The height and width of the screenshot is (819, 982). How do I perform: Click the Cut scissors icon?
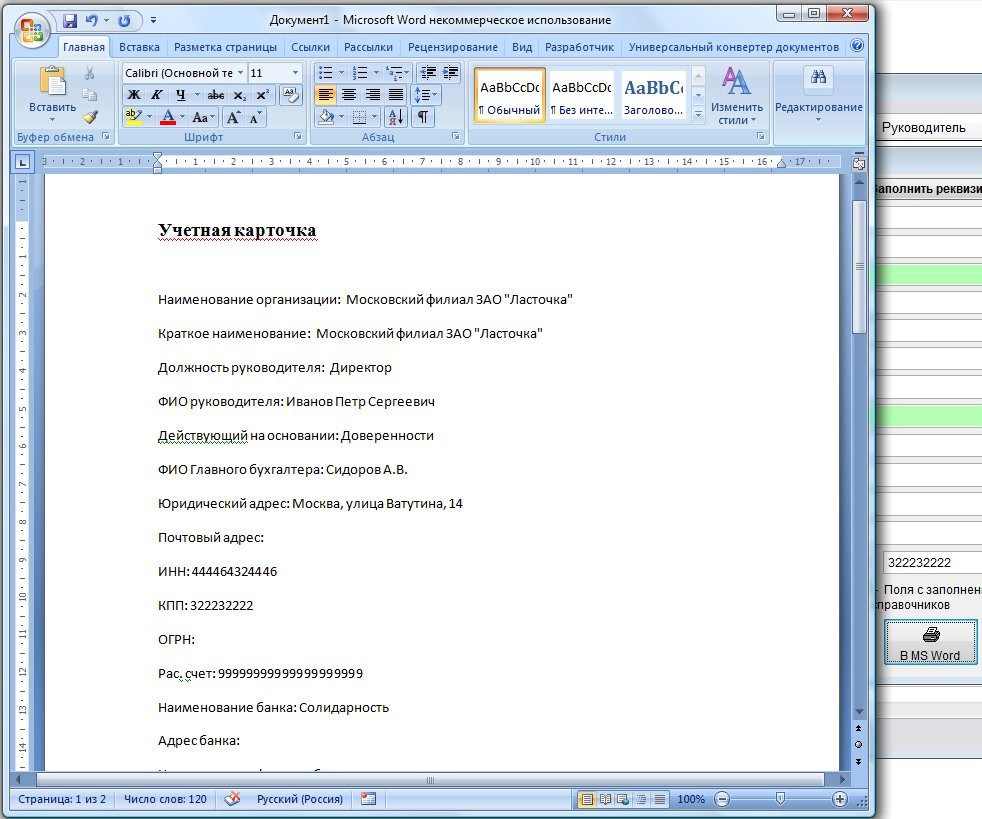(x=90, y=73)
